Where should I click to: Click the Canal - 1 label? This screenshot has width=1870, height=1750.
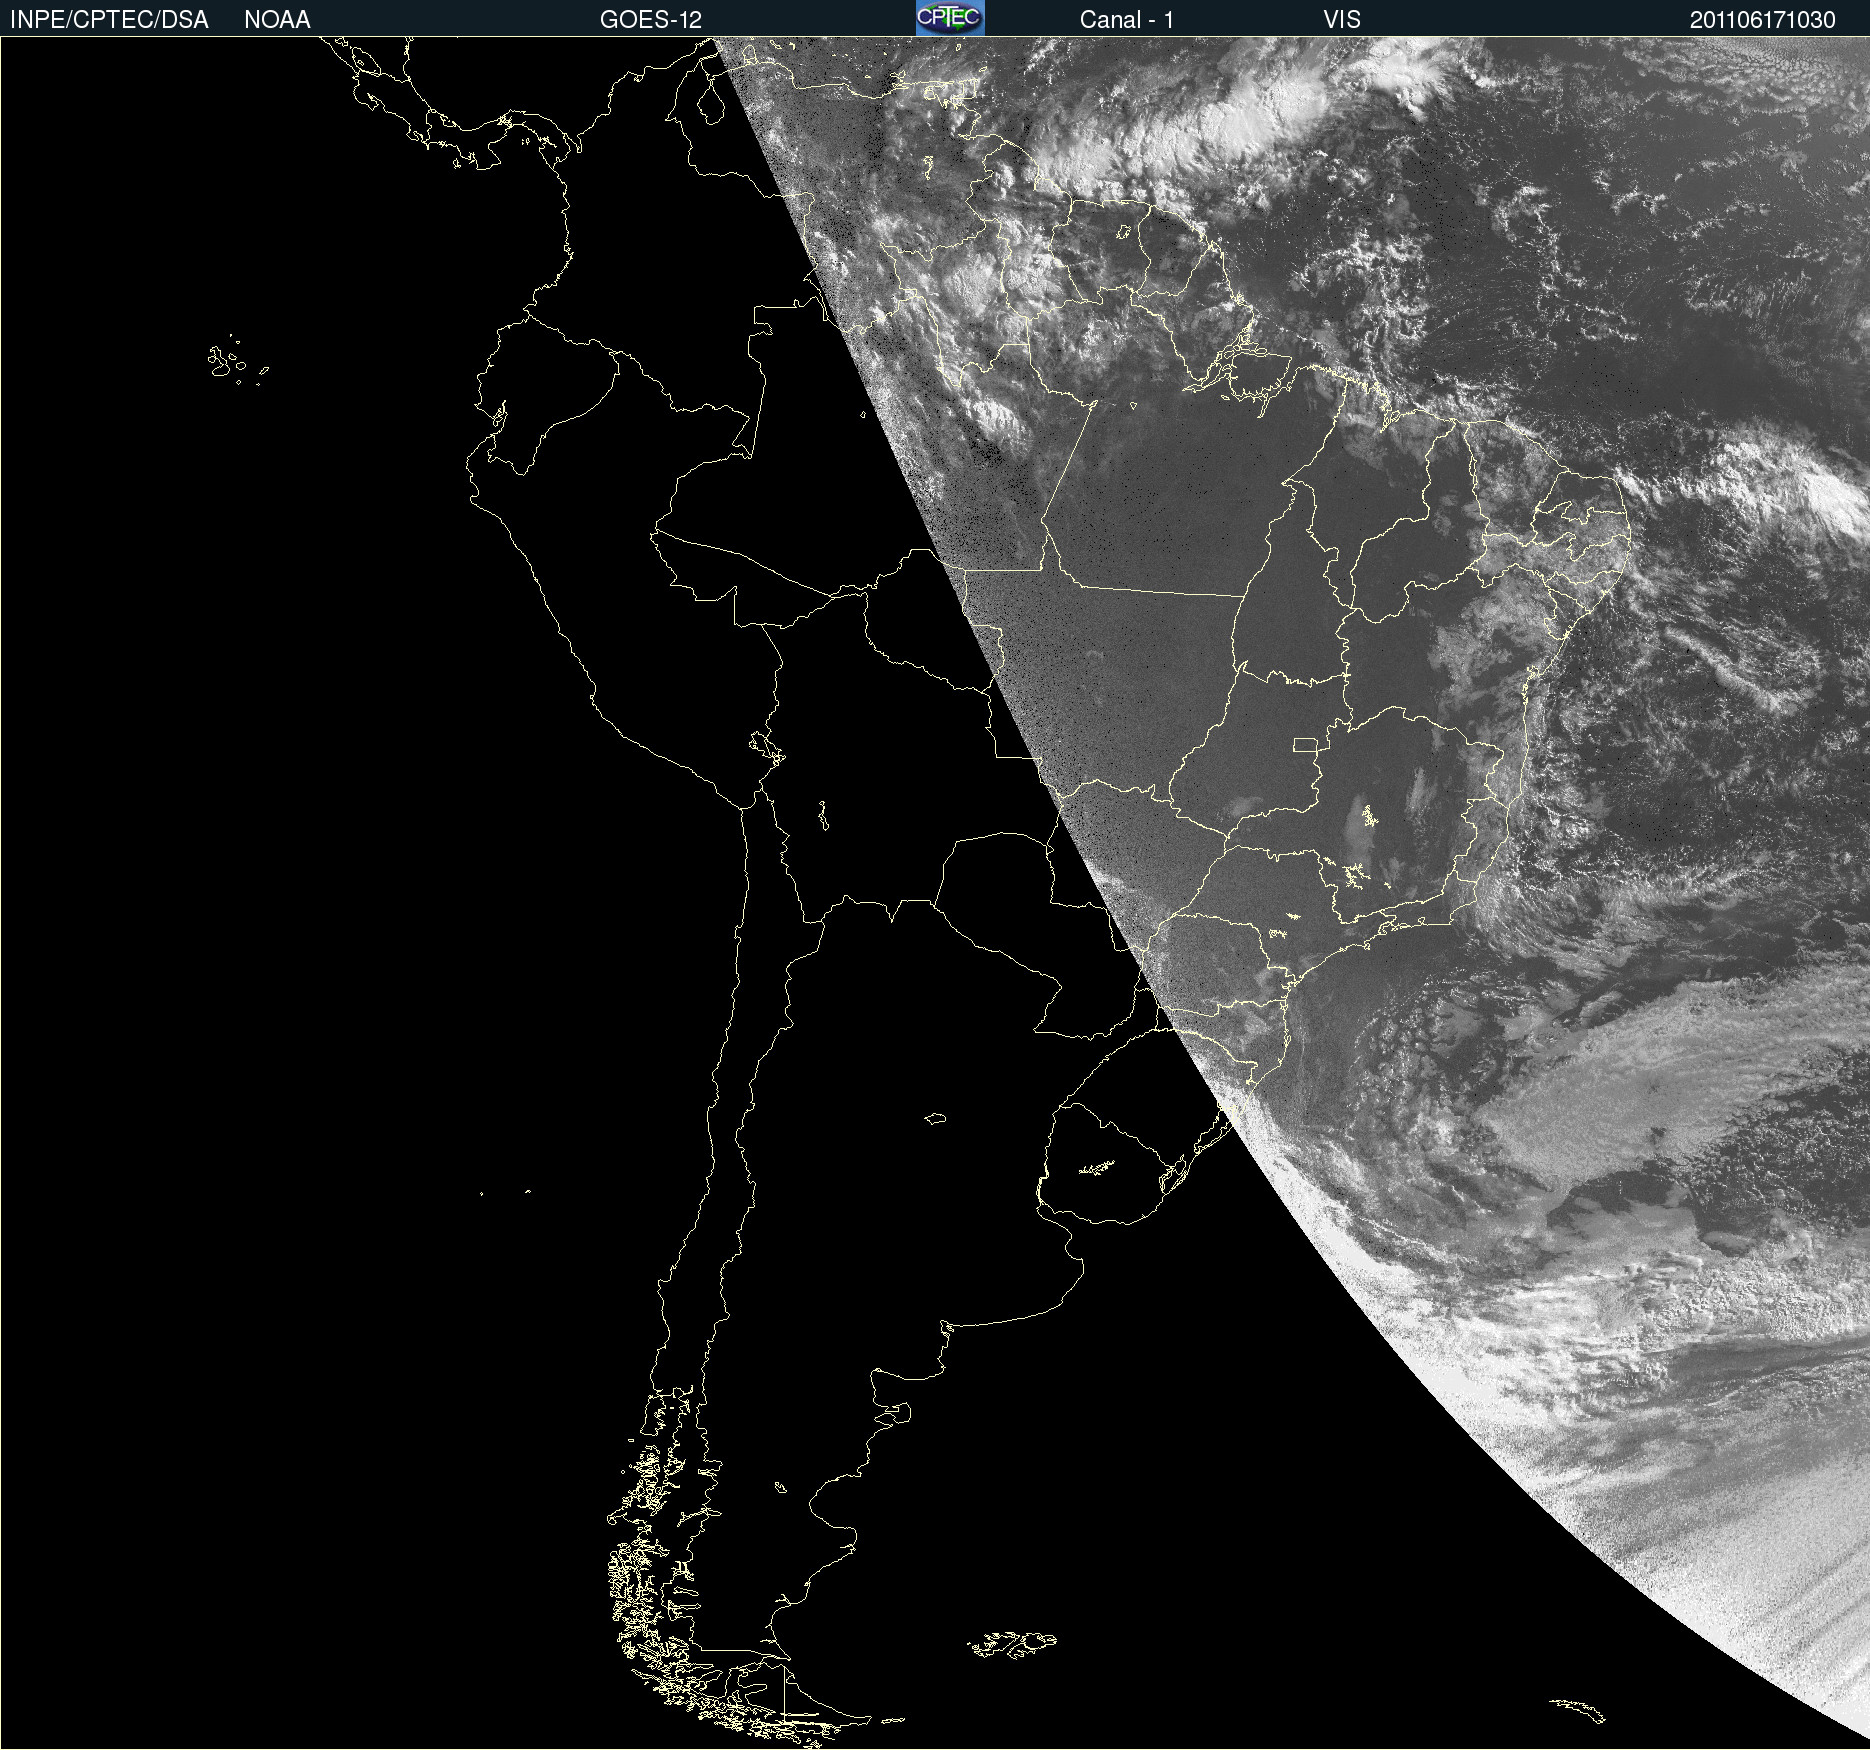1127,20
